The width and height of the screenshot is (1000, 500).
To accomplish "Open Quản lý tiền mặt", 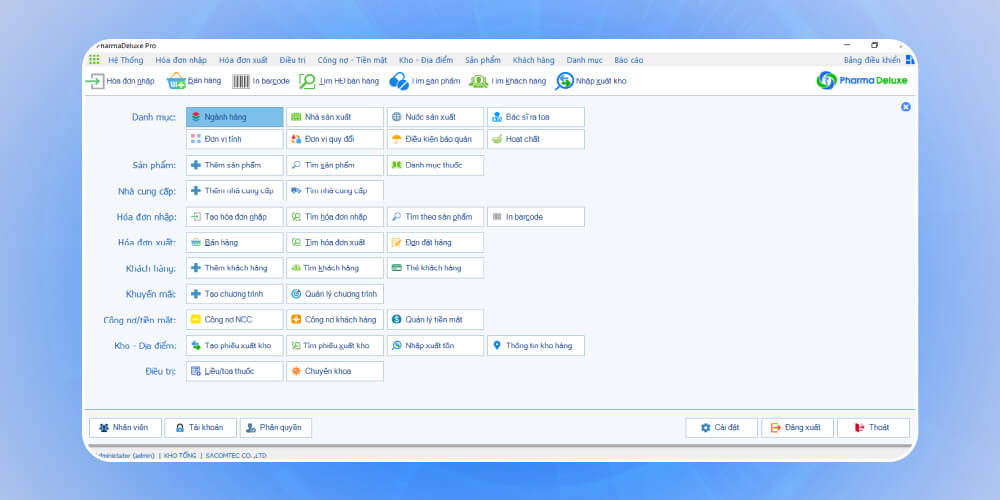I will coord(435,320).
